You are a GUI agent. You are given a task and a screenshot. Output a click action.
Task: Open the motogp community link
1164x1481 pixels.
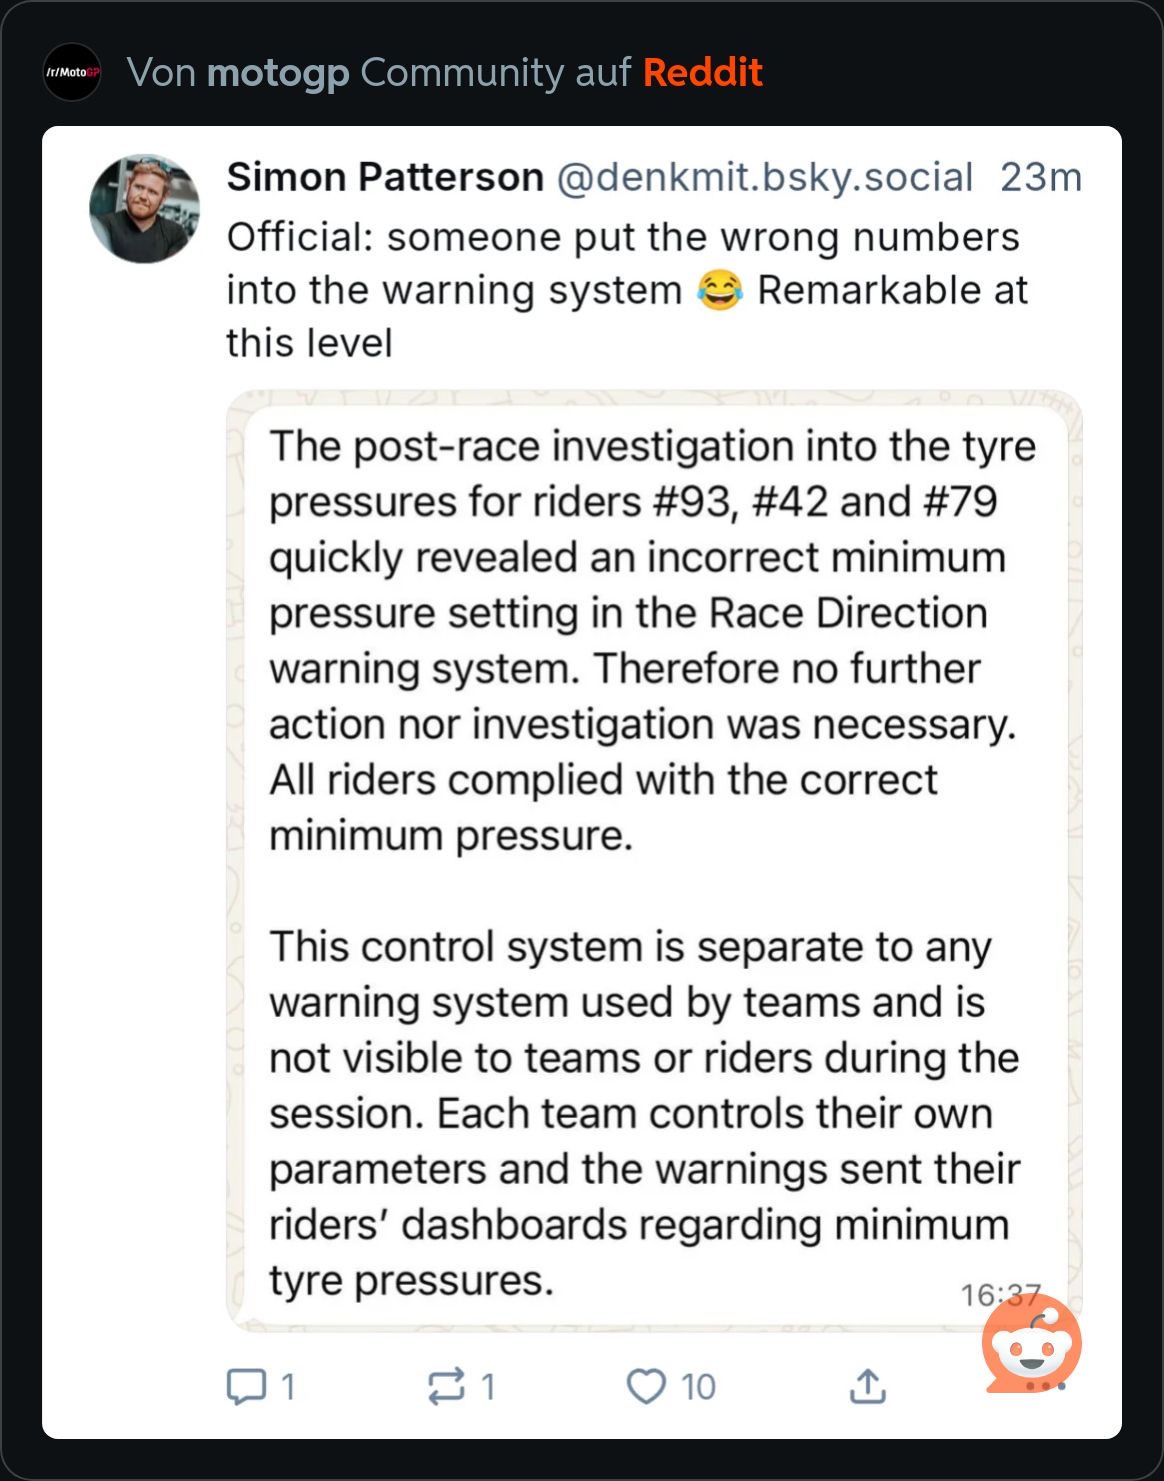point(277,73)
